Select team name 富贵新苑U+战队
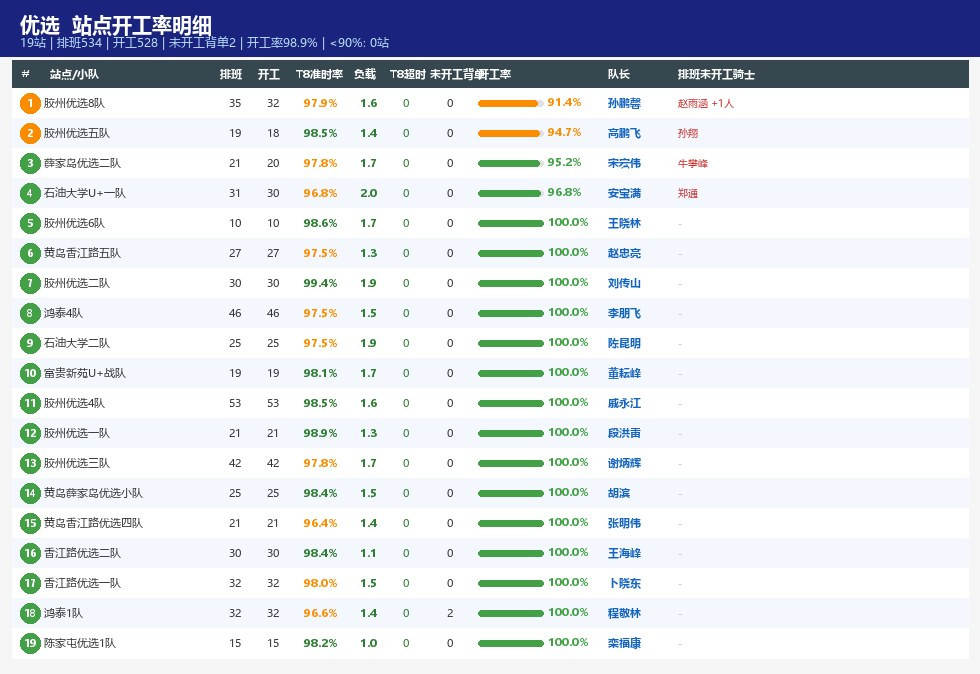 click(85, 373)
